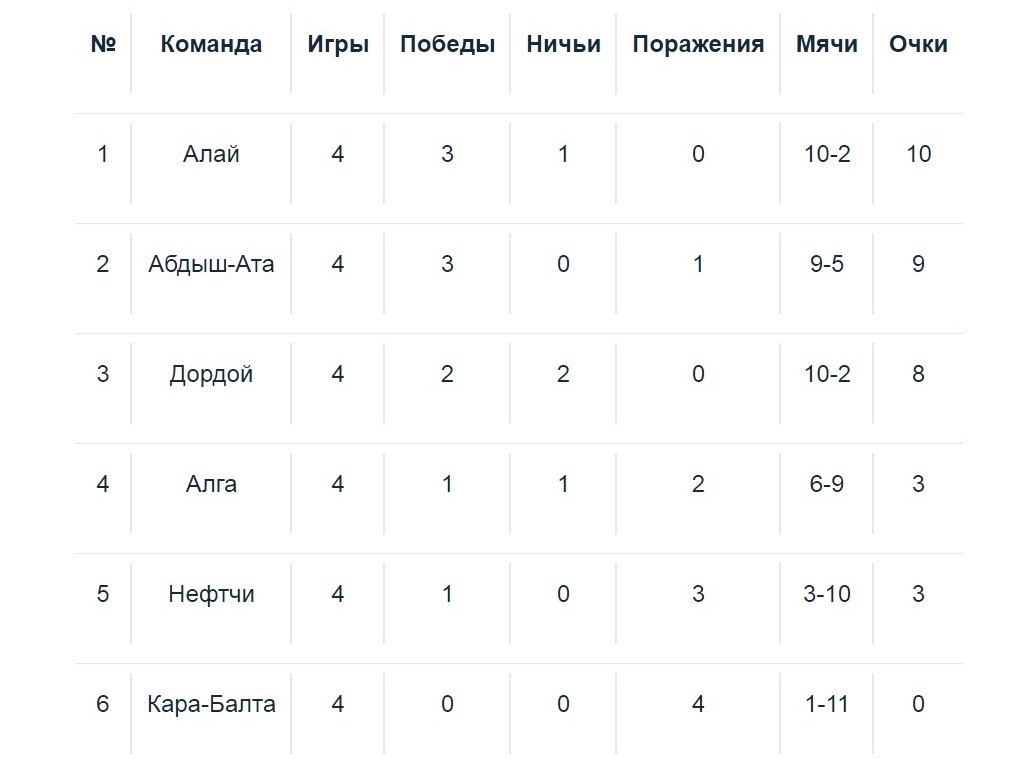This screenshot has height=759, width=1029.
Task: Click Кара-Балта's goals score 1-11
Action: (x=827, y=704)
